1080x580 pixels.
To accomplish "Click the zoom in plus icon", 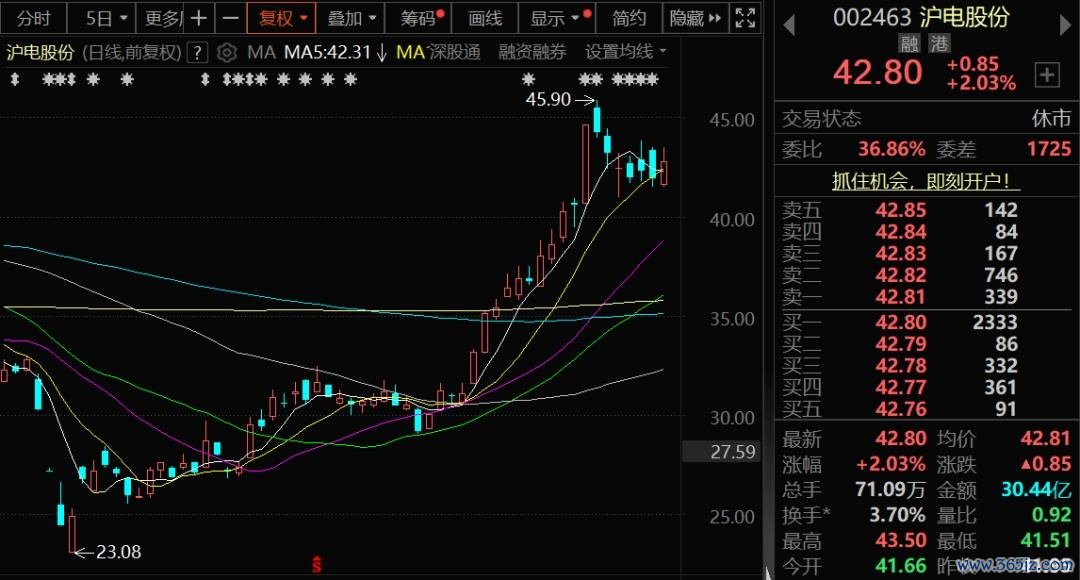I will tap(200, 18).
